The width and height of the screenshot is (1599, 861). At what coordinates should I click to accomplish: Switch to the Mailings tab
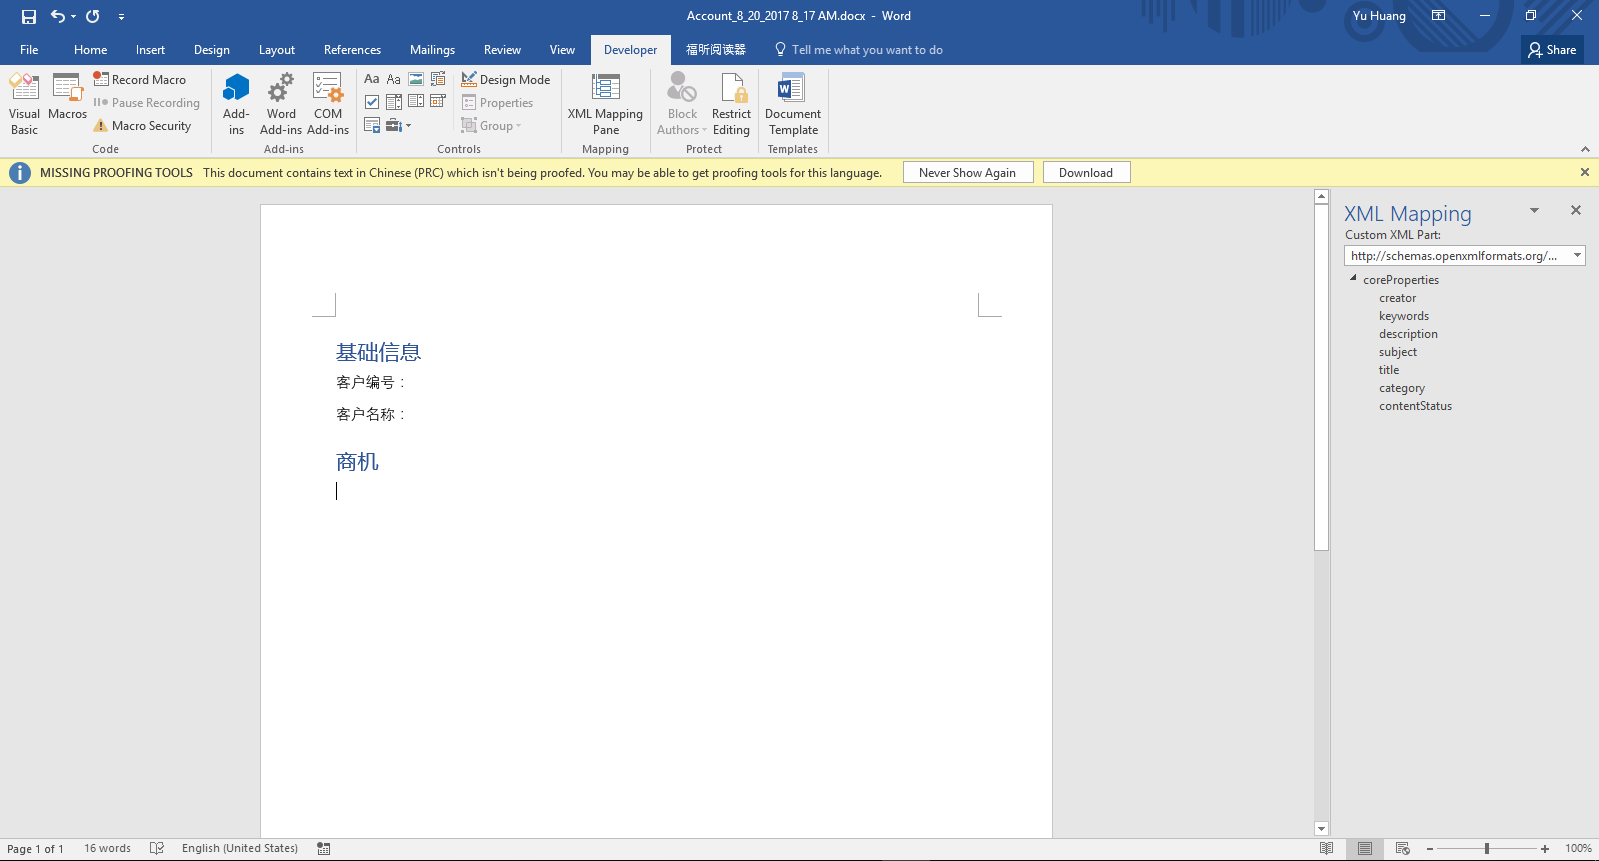(x=432, y=50)
